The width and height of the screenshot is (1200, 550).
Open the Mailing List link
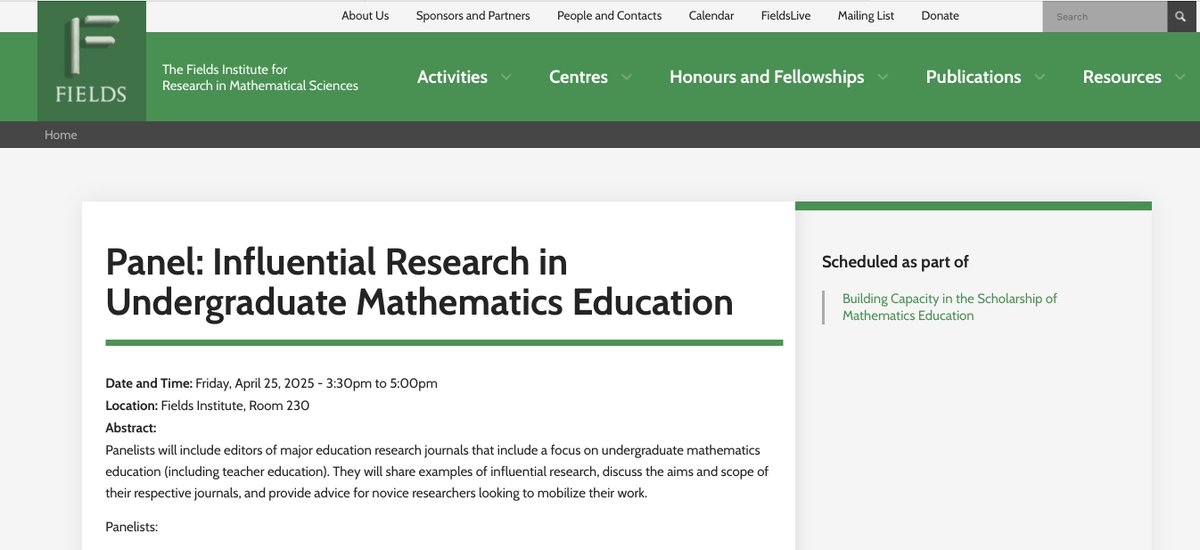click(866, 15)
